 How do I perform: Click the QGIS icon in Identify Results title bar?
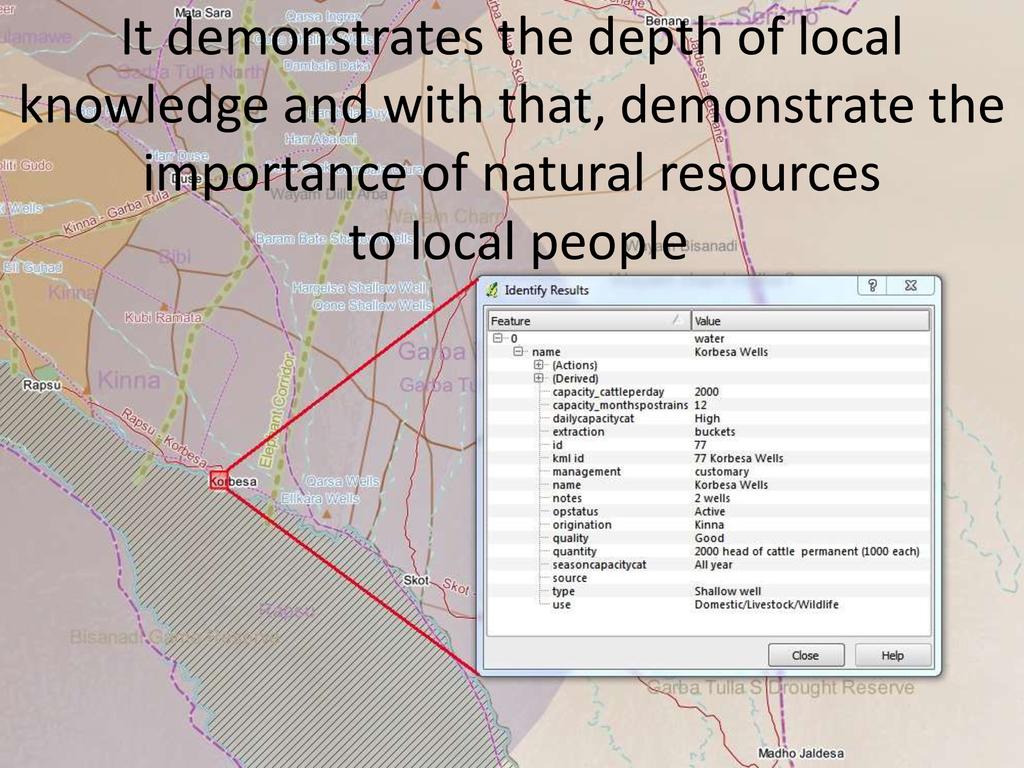coord(492,290)
